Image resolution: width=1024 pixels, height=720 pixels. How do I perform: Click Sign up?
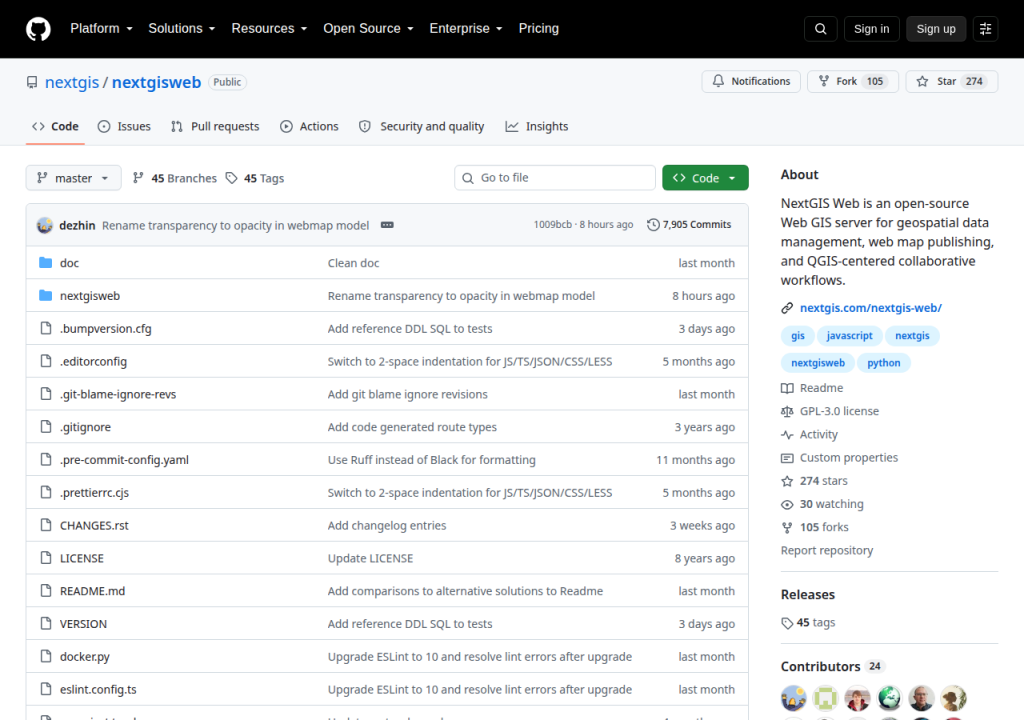(935, 29)
